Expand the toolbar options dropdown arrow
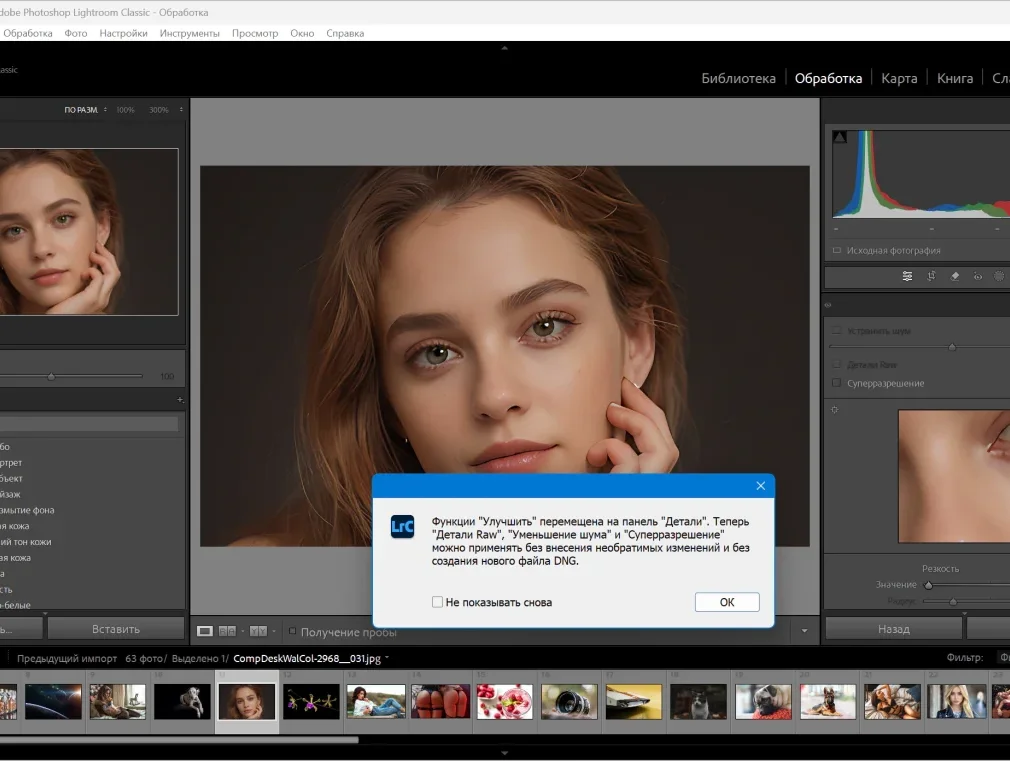 pyautogui.click(x=804, y=631)
